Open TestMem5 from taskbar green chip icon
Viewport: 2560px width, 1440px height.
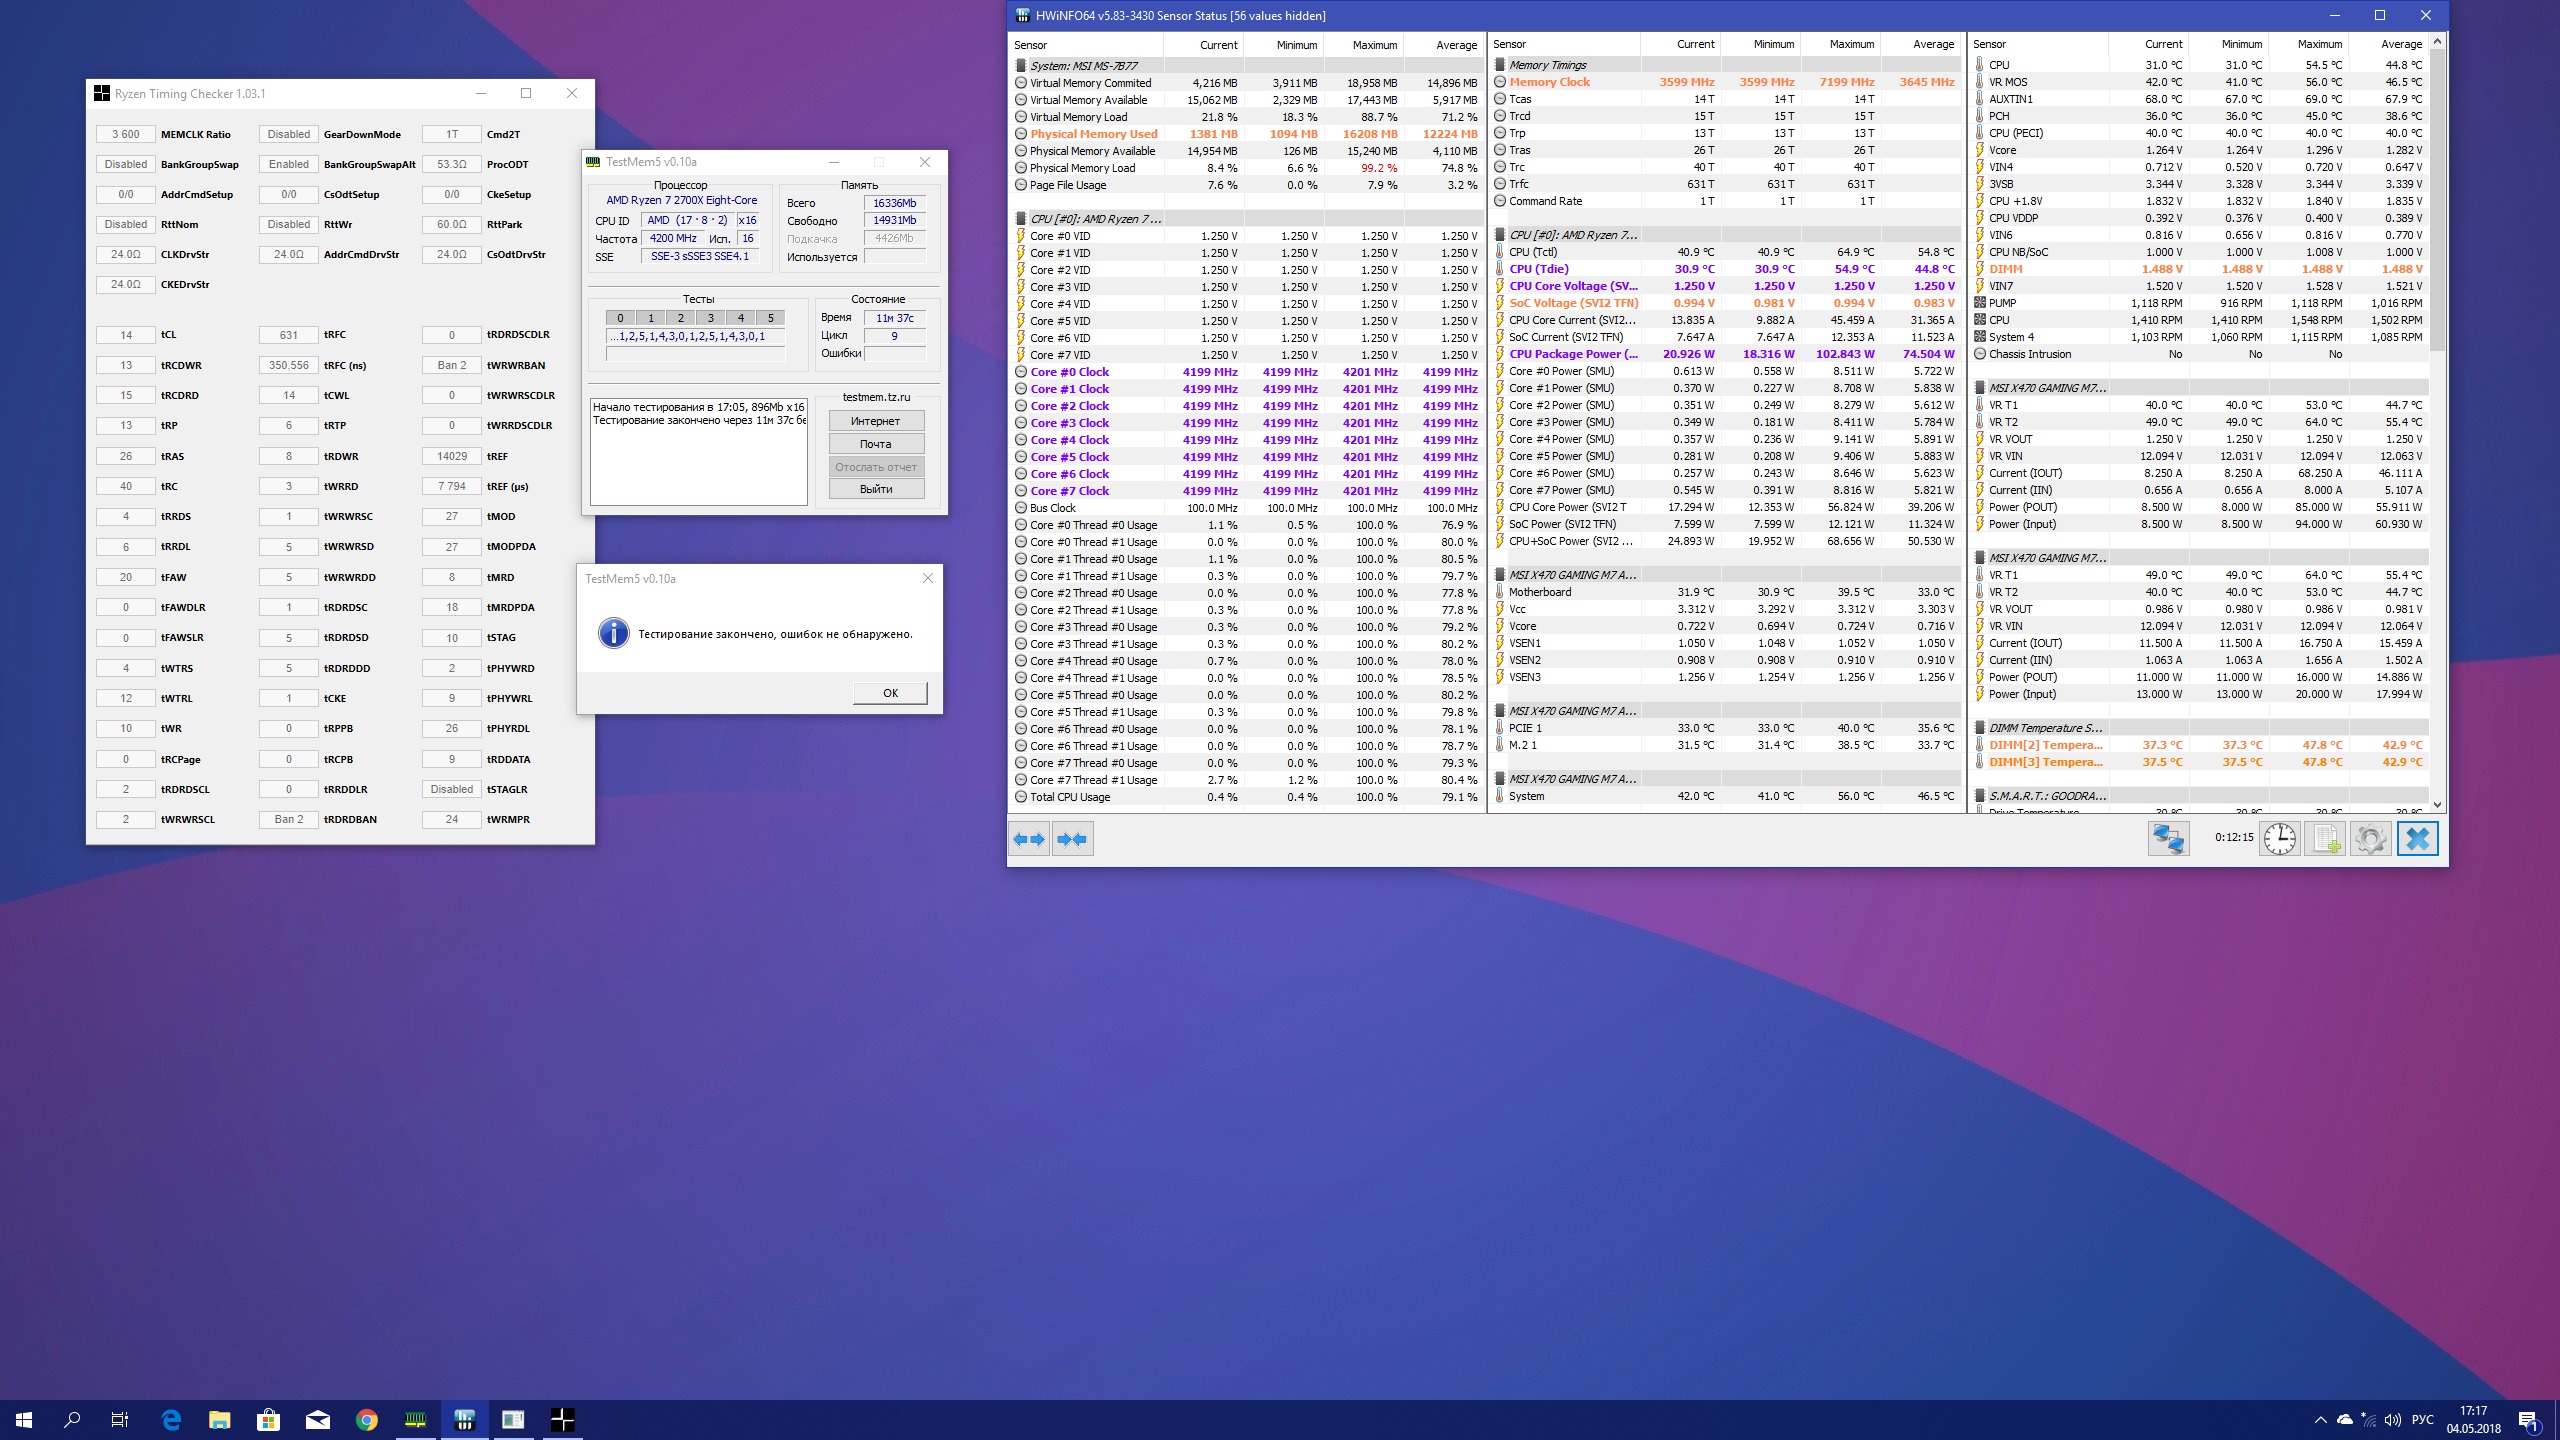click(415, 1420)
